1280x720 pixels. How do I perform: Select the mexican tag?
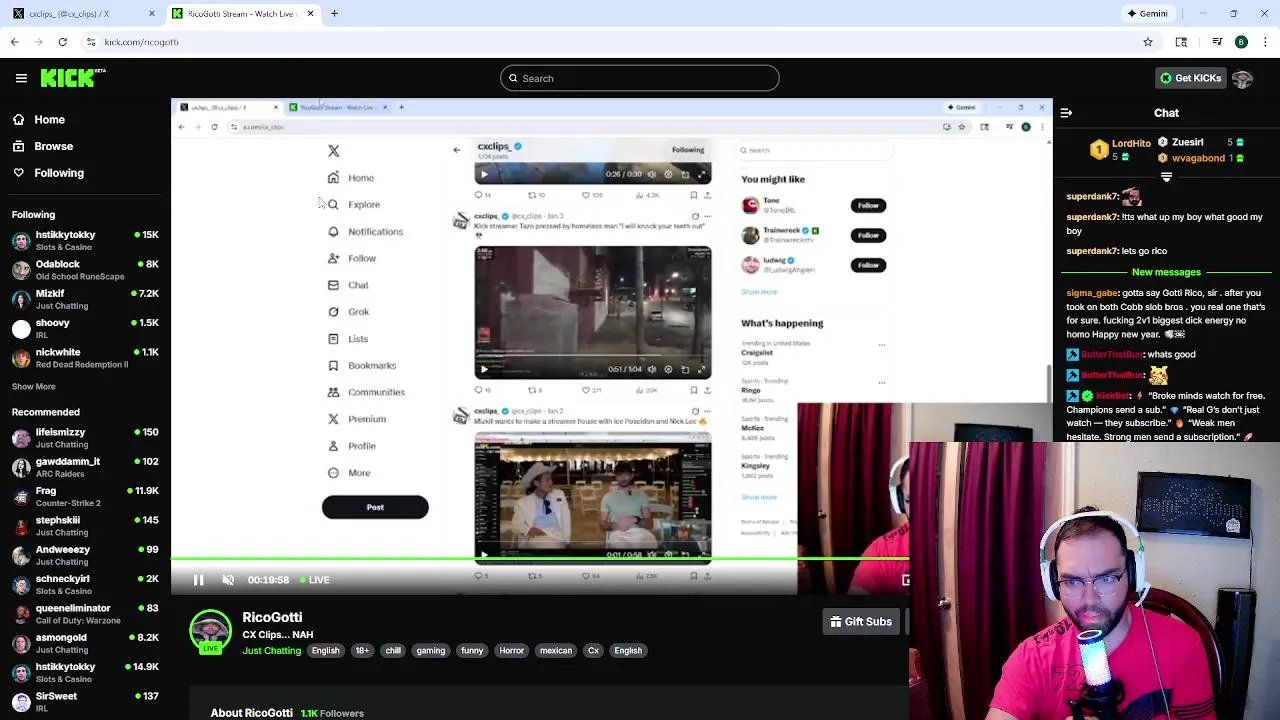tap(556, 651)
